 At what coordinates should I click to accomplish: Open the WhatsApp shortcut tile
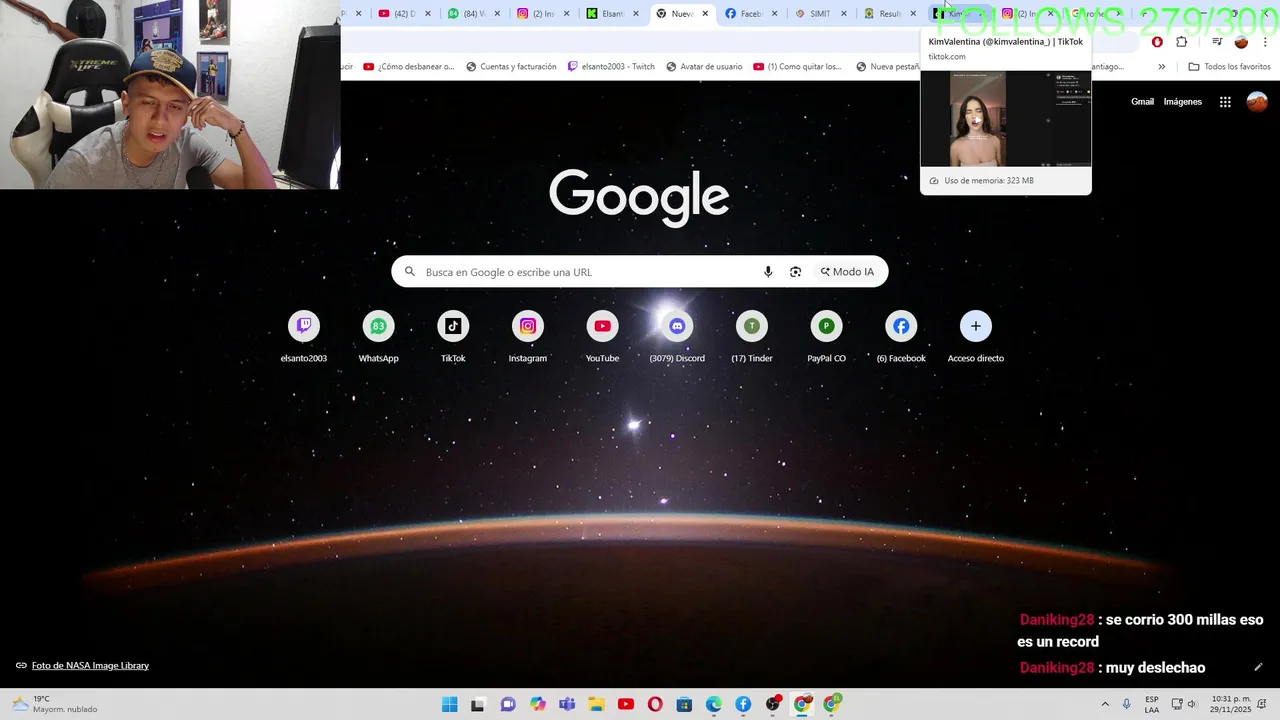click(378, 337)
